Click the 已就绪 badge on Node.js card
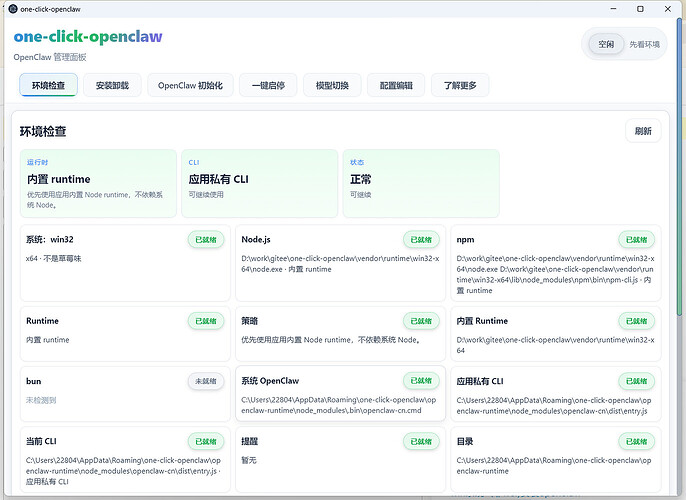Screen dimensions: 686x500 (x=421, y=240)
